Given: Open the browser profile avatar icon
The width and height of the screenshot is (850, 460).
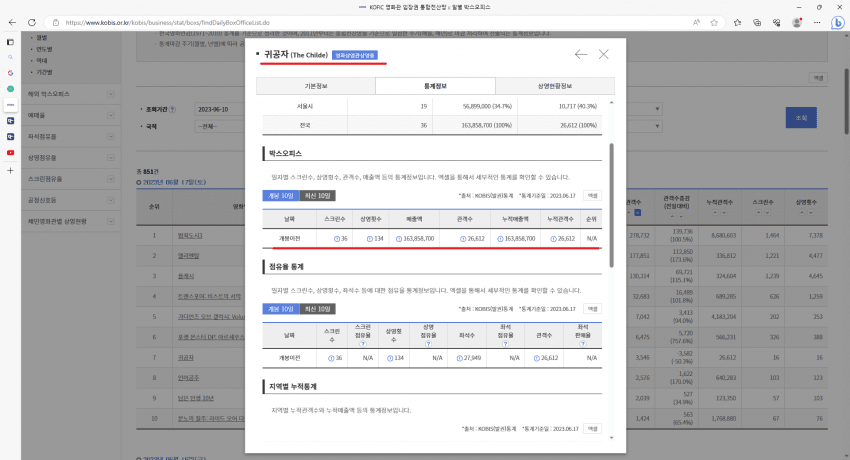Looking at the screenshot, I should coord(797,22).
